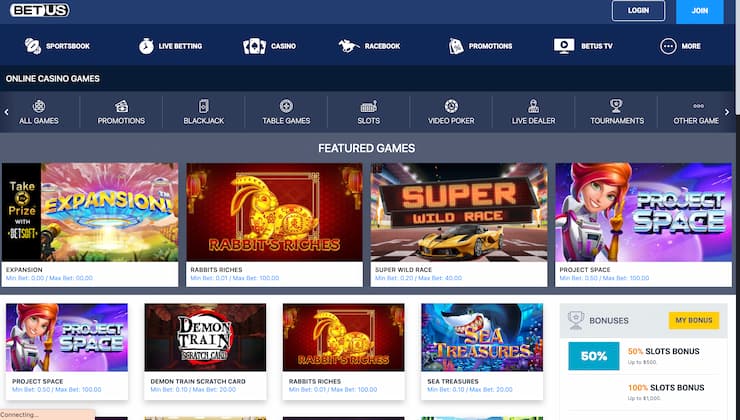Click the EXPANSION game title text

(24, 270)
